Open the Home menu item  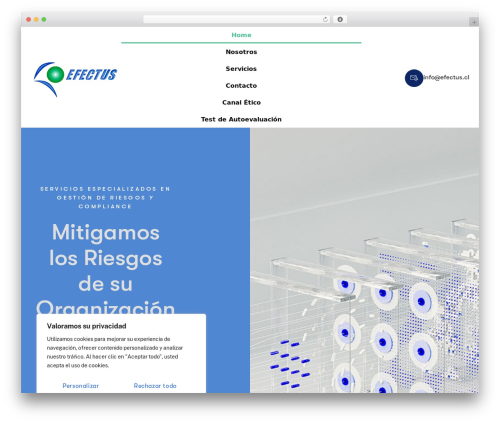(x=241, y=35)
